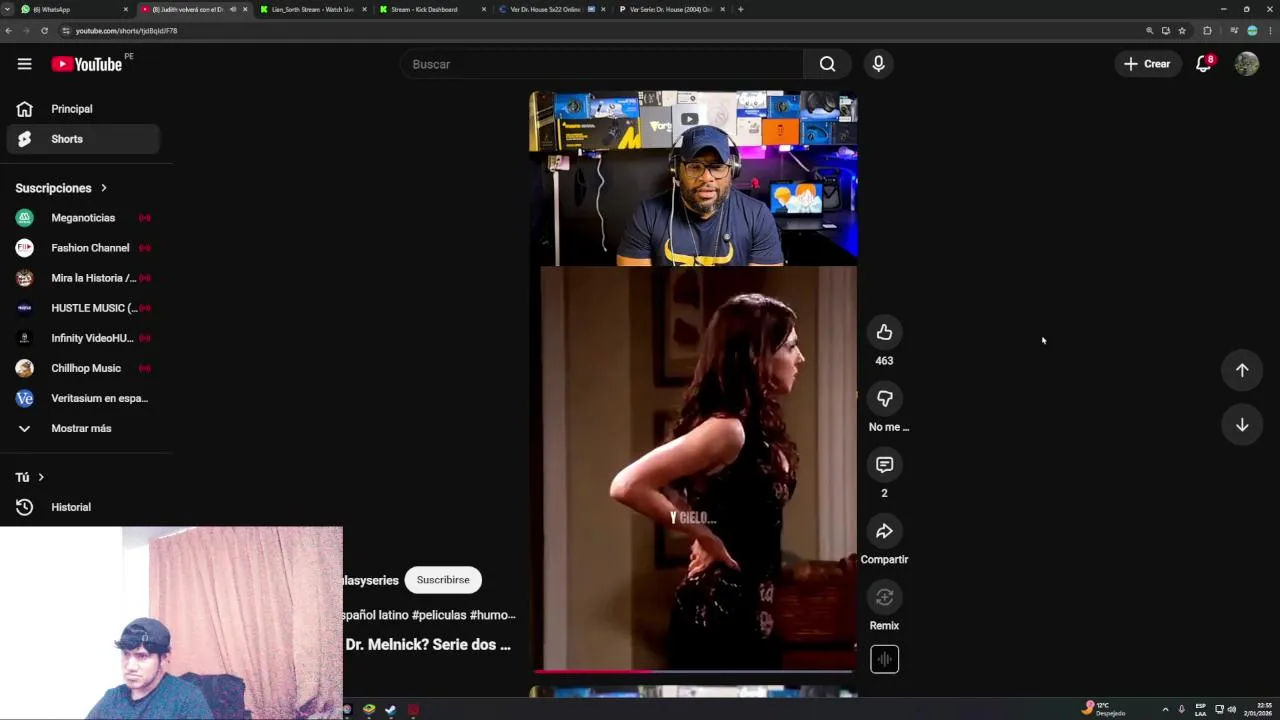Image resolution: width=1280 pixels, height=720 pixels.
Task: Switch to Ver Serie: Dr. House (2004) tab
Action: 670,9
